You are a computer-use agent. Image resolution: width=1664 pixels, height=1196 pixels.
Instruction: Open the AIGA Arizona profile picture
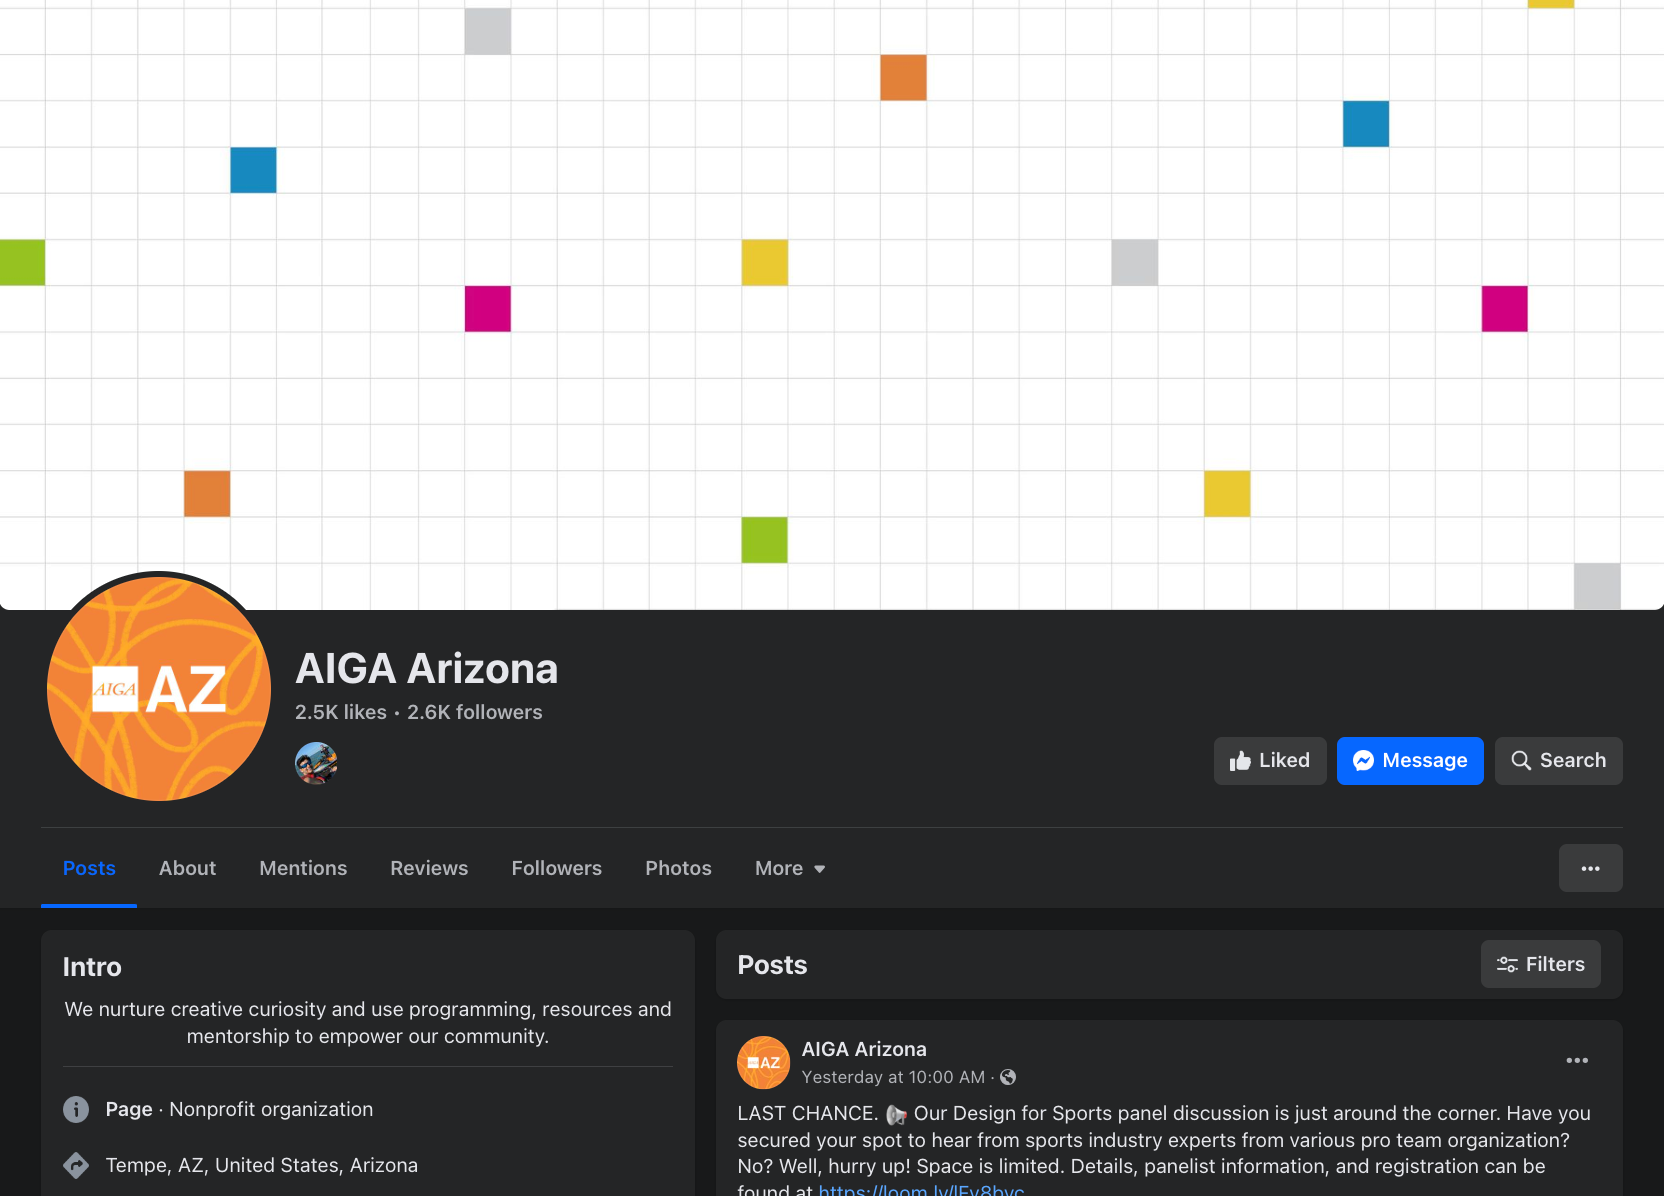click(x=159, y=688)
